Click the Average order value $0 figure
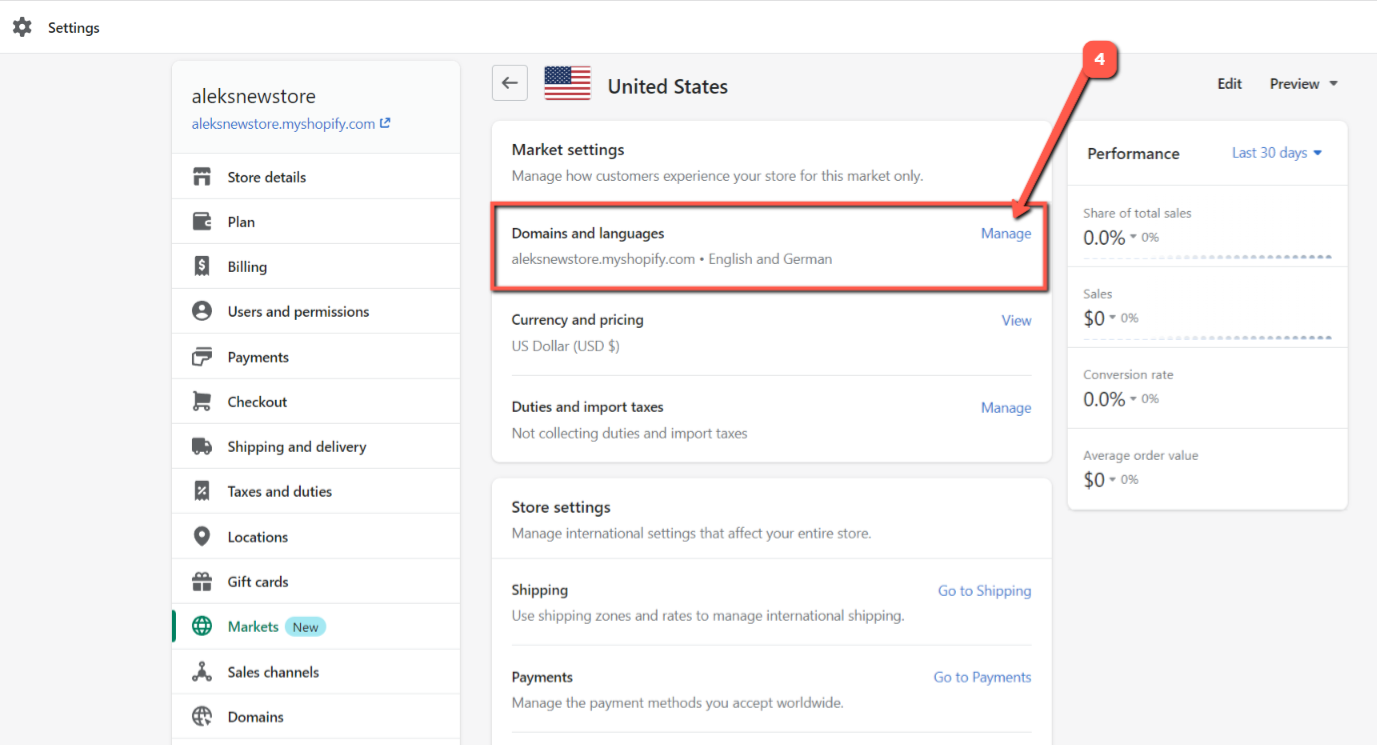1377x745 pixels. (x=1094, y=480)
